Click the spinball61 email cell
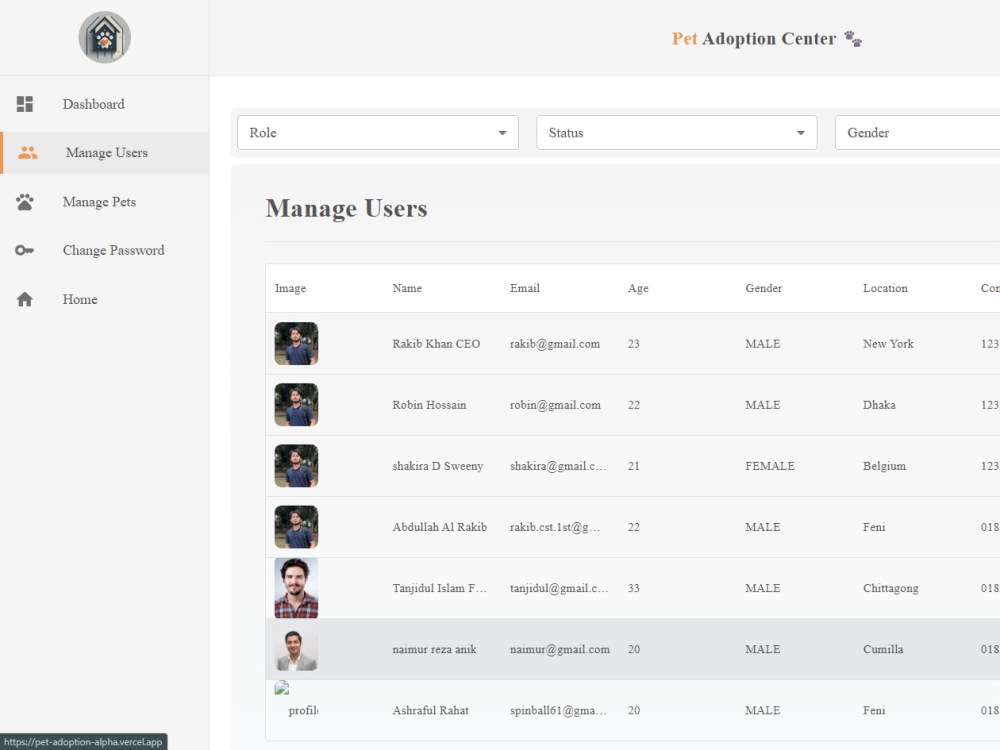 pyautogui.click(x=559, y=710)
